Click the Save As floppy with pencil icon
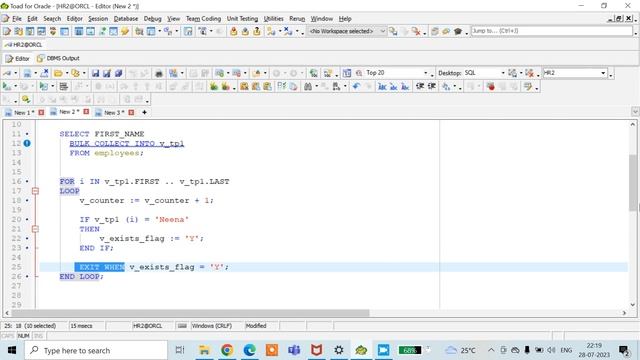640x360 pixels. [x=107, y=73]
